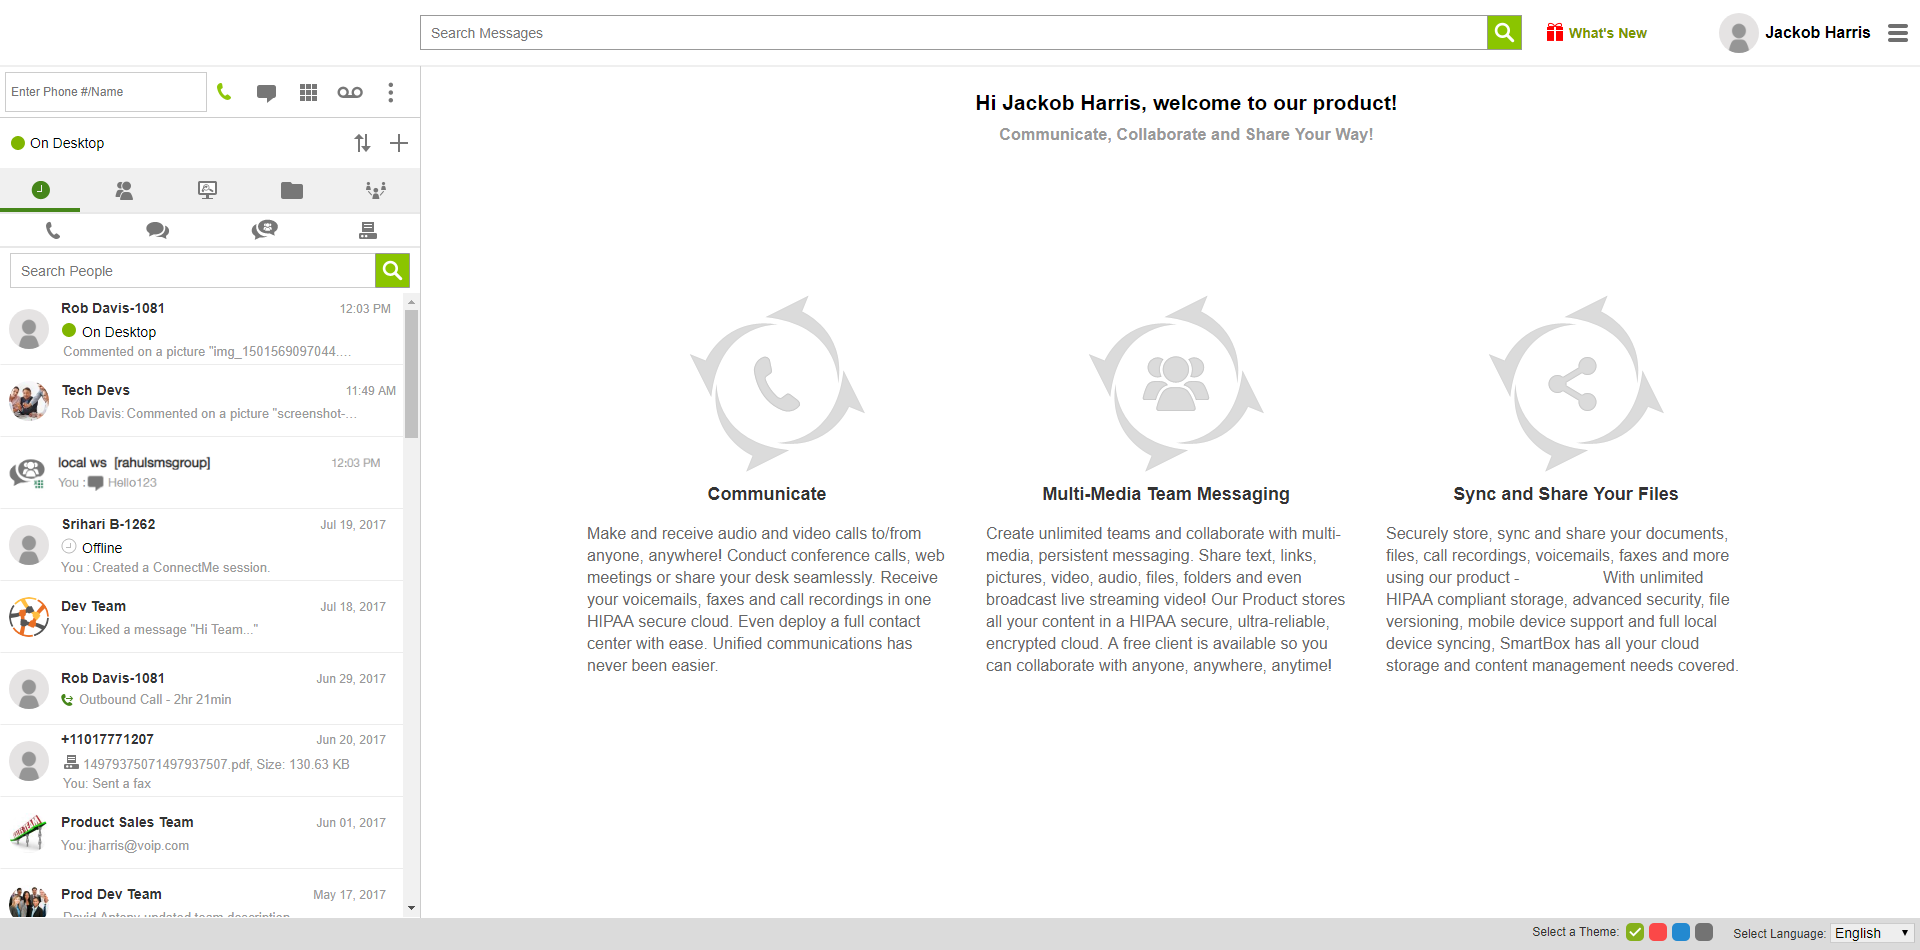1920x950 pixels.
Task: Open the What's New link
Action: (1607, 33)
